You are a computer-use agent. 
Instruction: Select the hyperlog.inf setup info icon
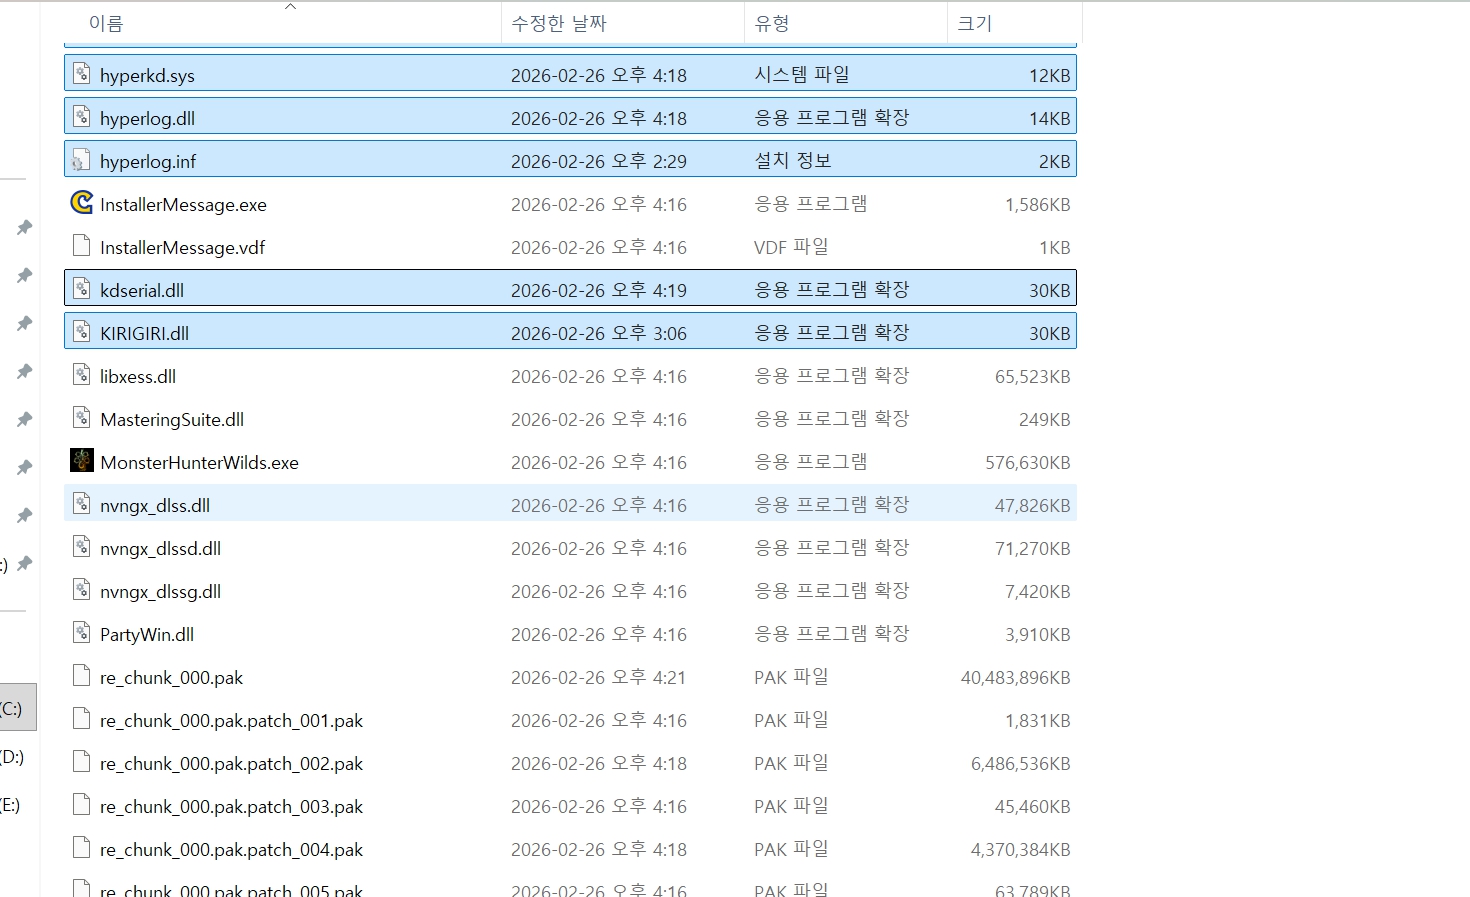pyautogui.click(x=82, y=160)
